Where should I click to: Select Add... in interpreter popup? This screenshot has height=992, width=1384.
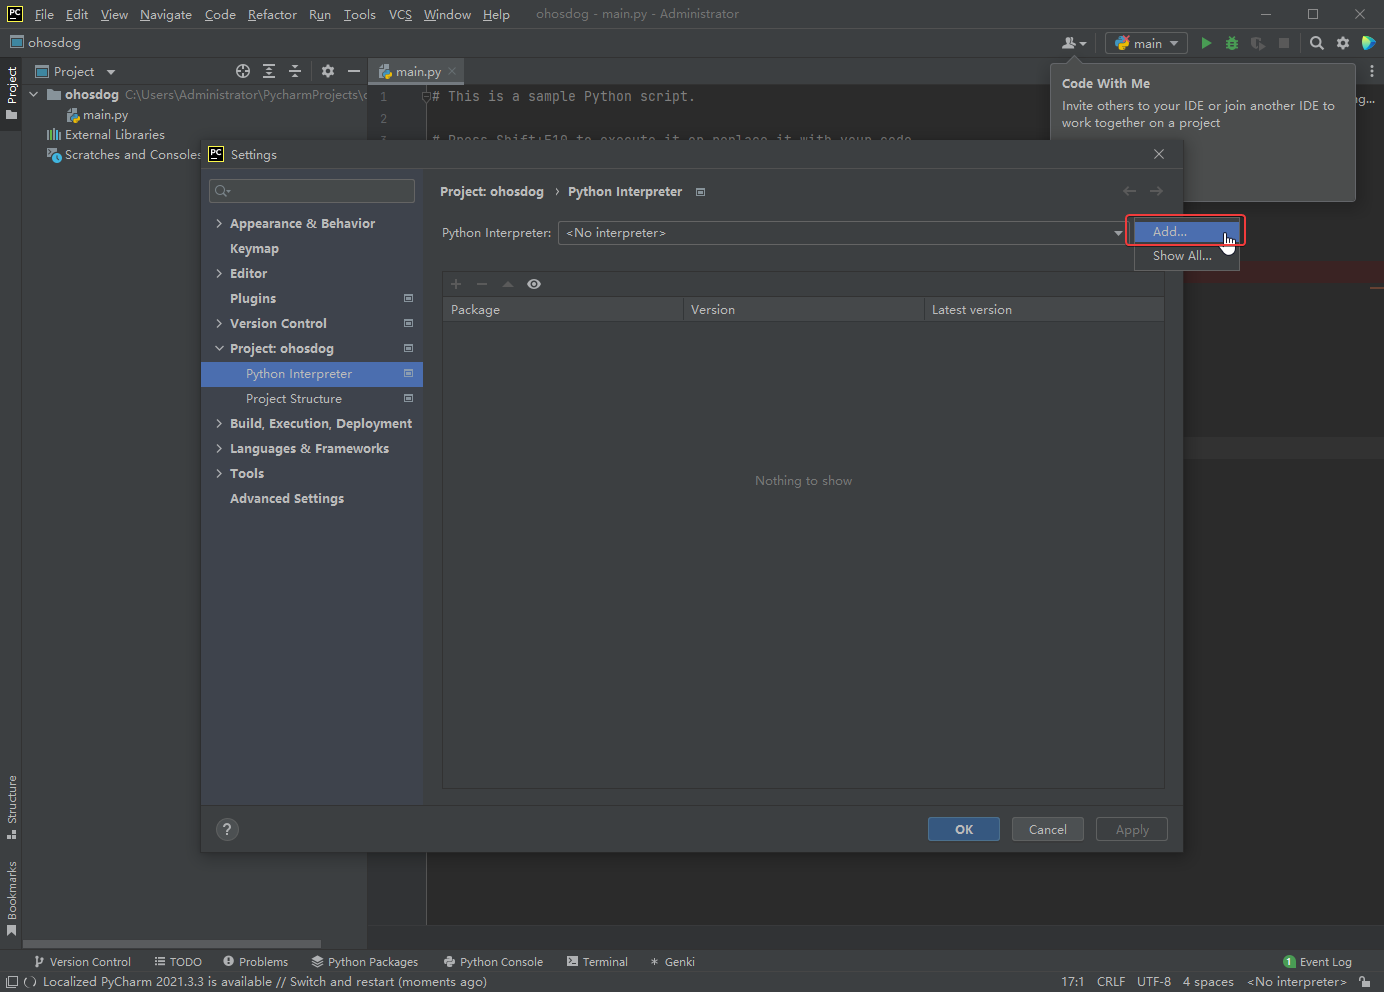click(1186, 231)
